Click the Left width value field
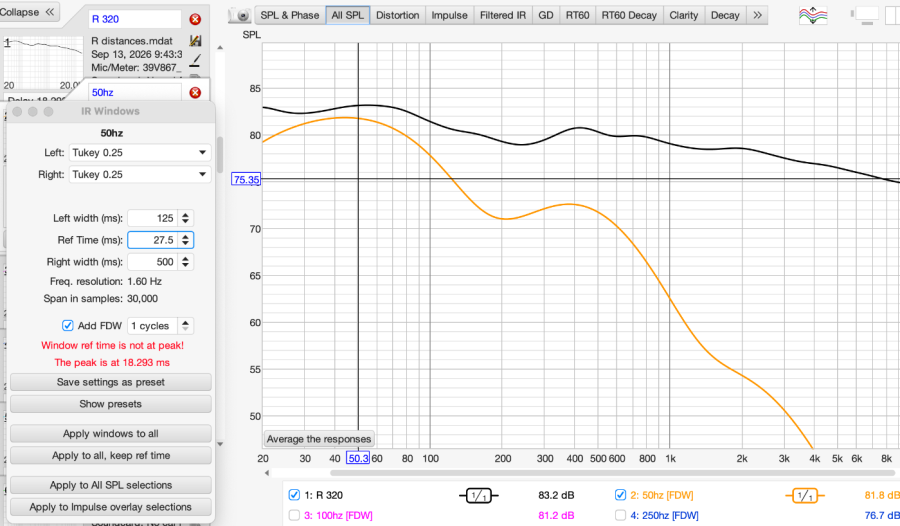Screen dimensions: 900x526 (153, 218)
